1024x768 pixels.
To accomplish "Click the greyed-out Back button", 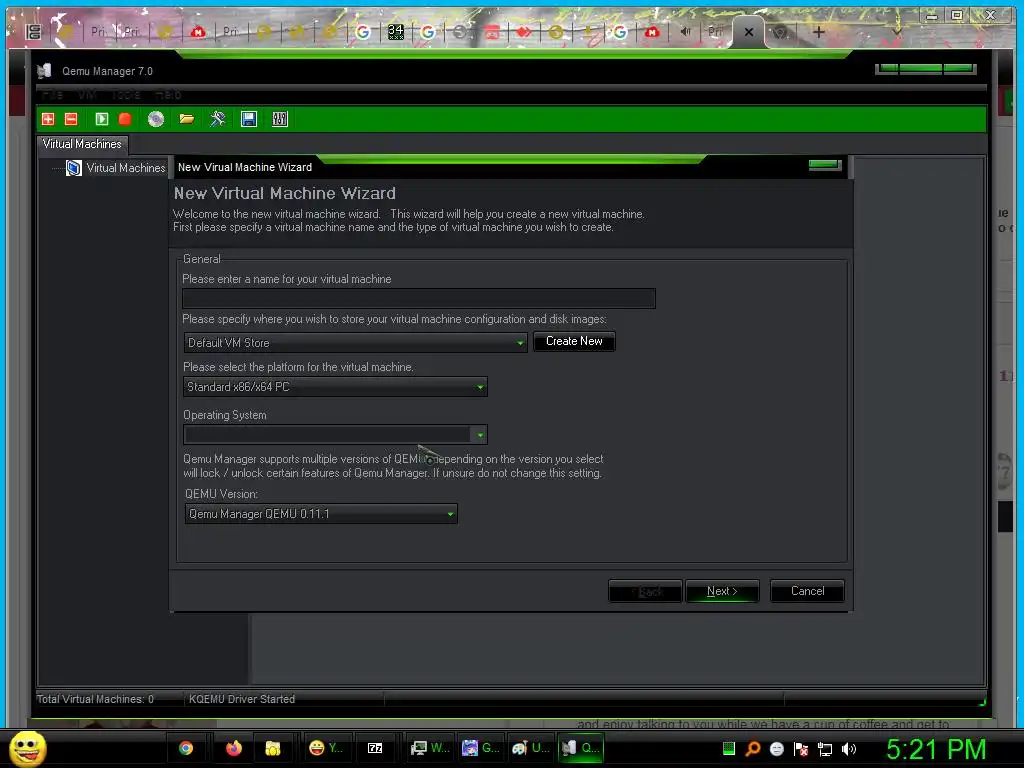I will pyautogui.click(x=645, y=591).
